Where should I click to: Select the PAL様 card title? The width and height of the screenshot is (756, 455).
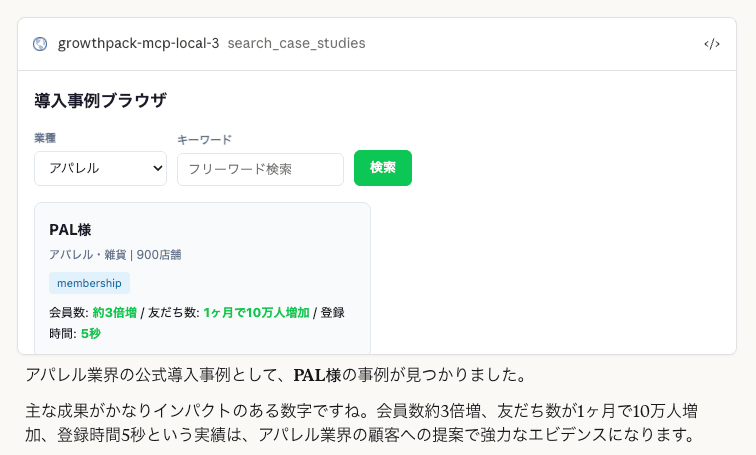70,230
